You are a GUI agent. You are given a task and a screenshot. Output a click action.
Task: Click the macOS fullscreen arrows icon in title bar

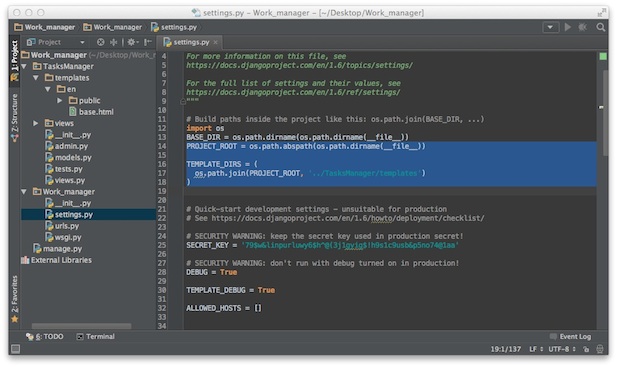601,13
